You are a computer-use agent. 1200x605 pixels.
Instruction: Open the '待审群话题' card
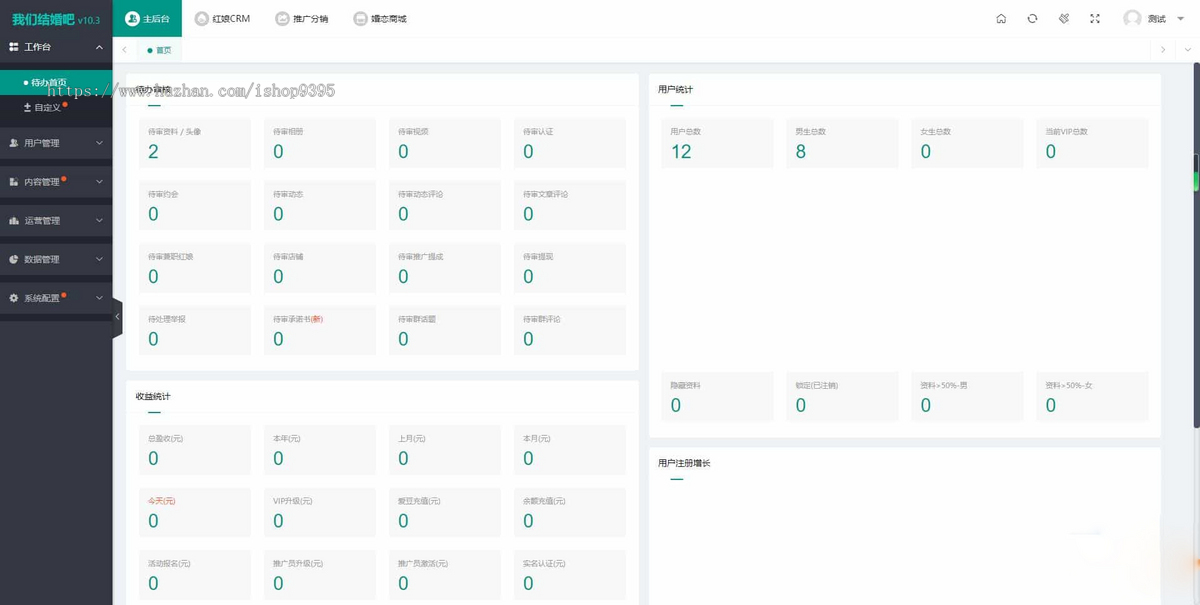coord(445,330)
